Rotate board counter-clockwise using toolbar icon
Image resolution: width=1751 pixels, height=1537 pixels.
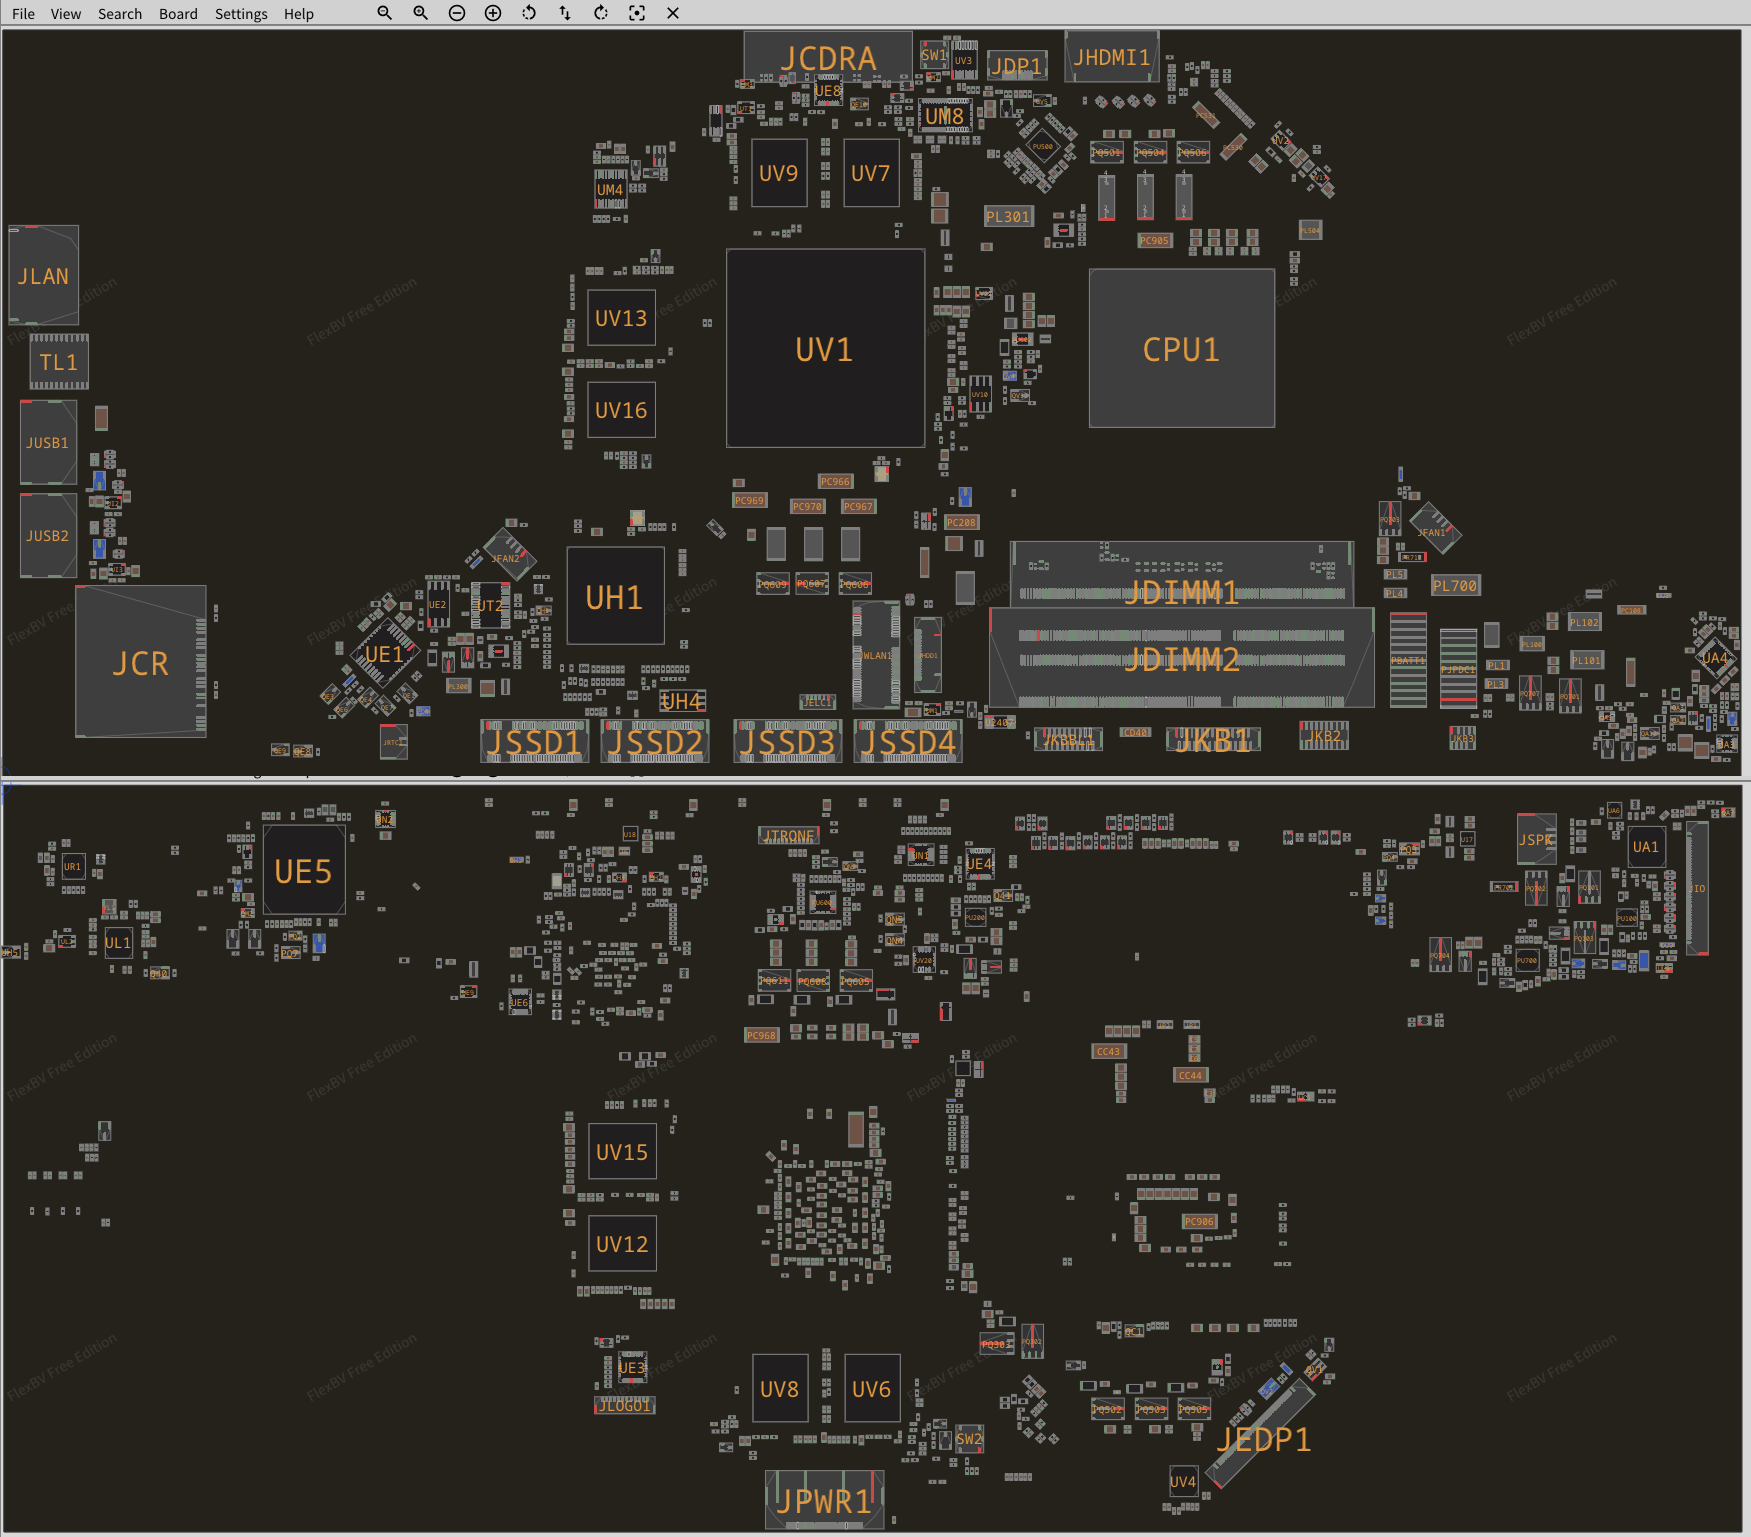pyautogui.click(x=529, y=13)
